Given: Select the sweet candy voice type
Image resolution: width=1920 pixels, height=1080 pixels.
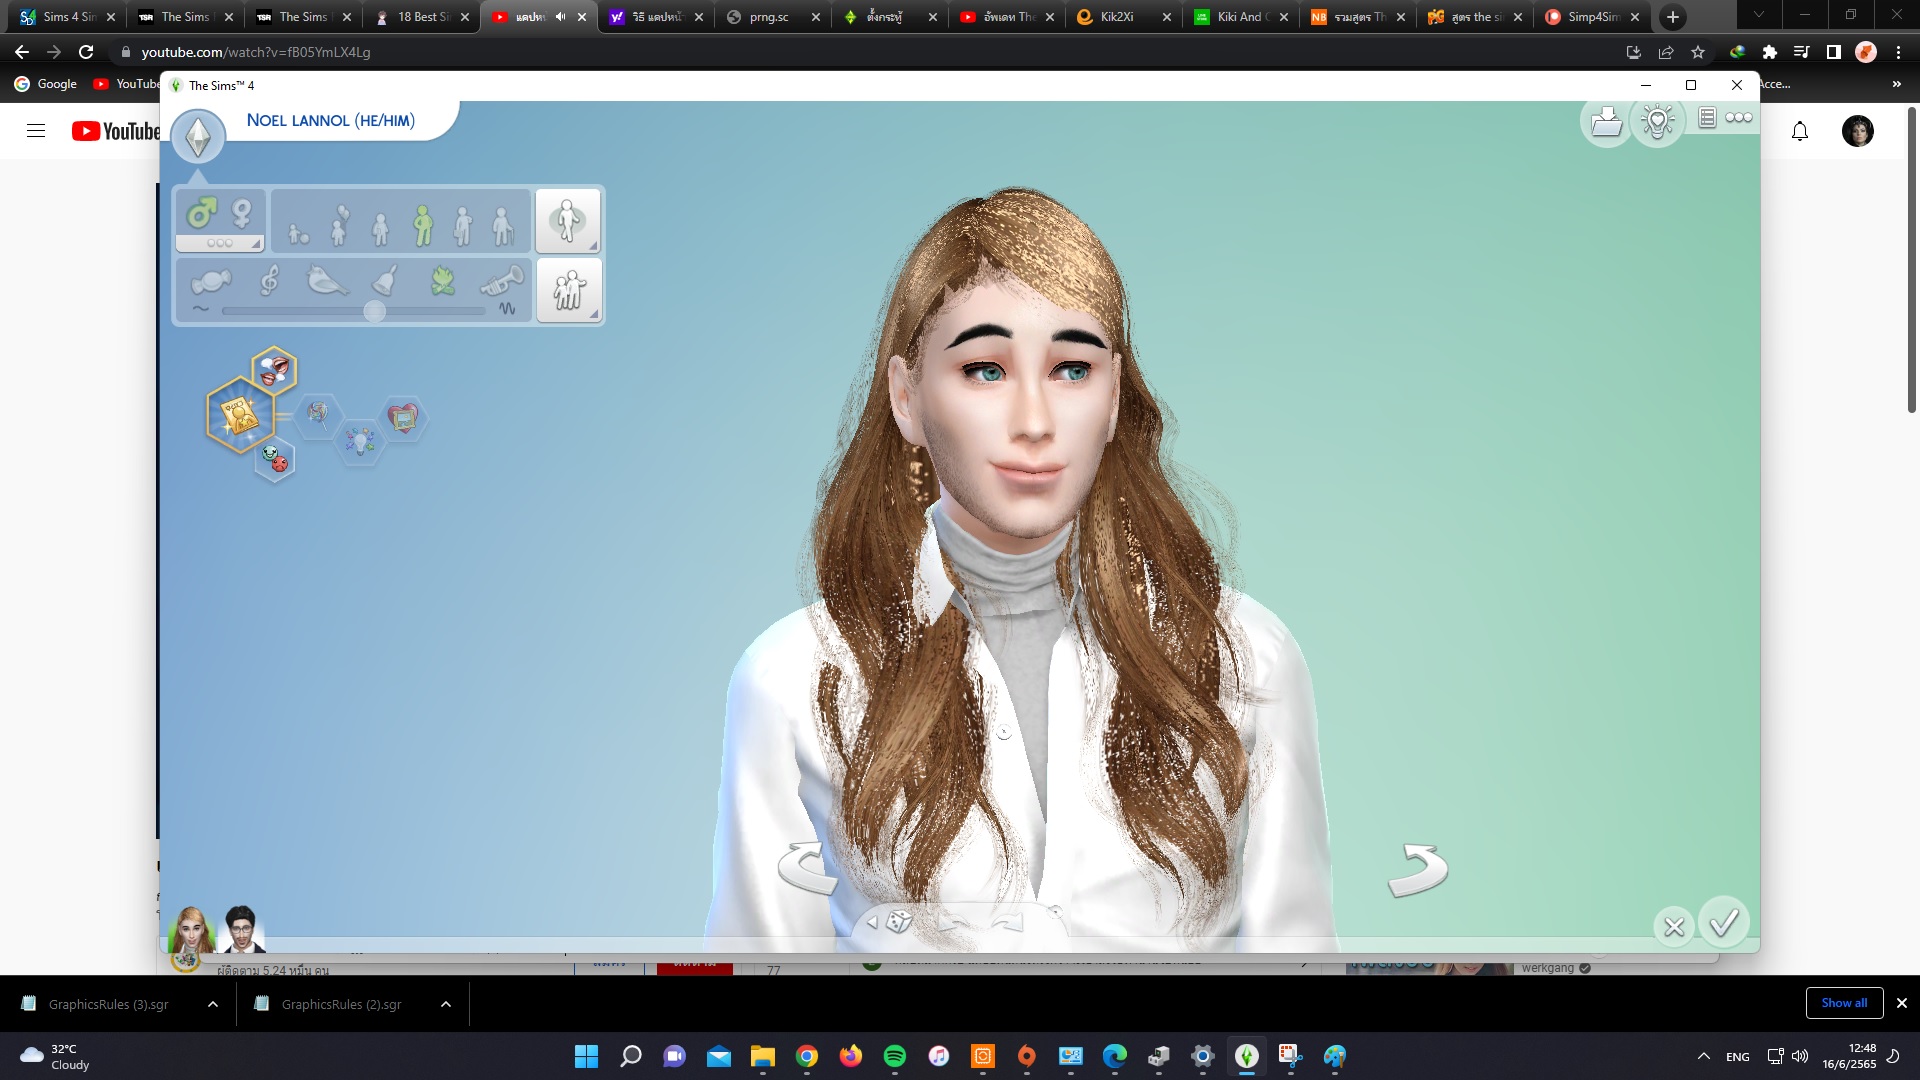Looking at the screenshot, I should tap(210, 282).
